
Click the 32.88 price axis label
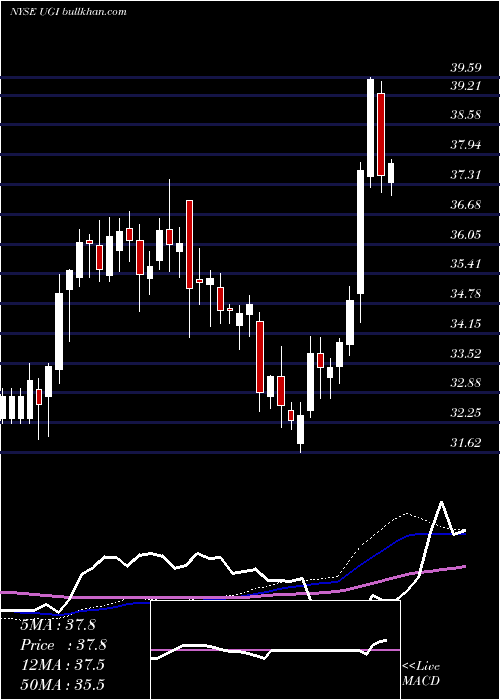pos(466,383)
